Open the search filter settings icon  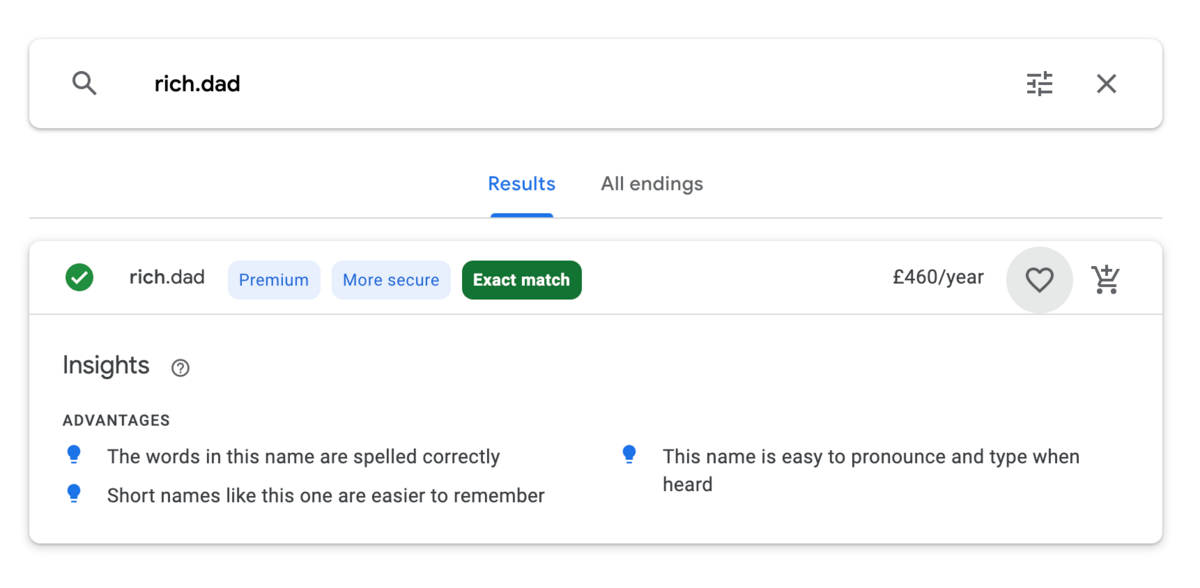[x=1040, y=83]
